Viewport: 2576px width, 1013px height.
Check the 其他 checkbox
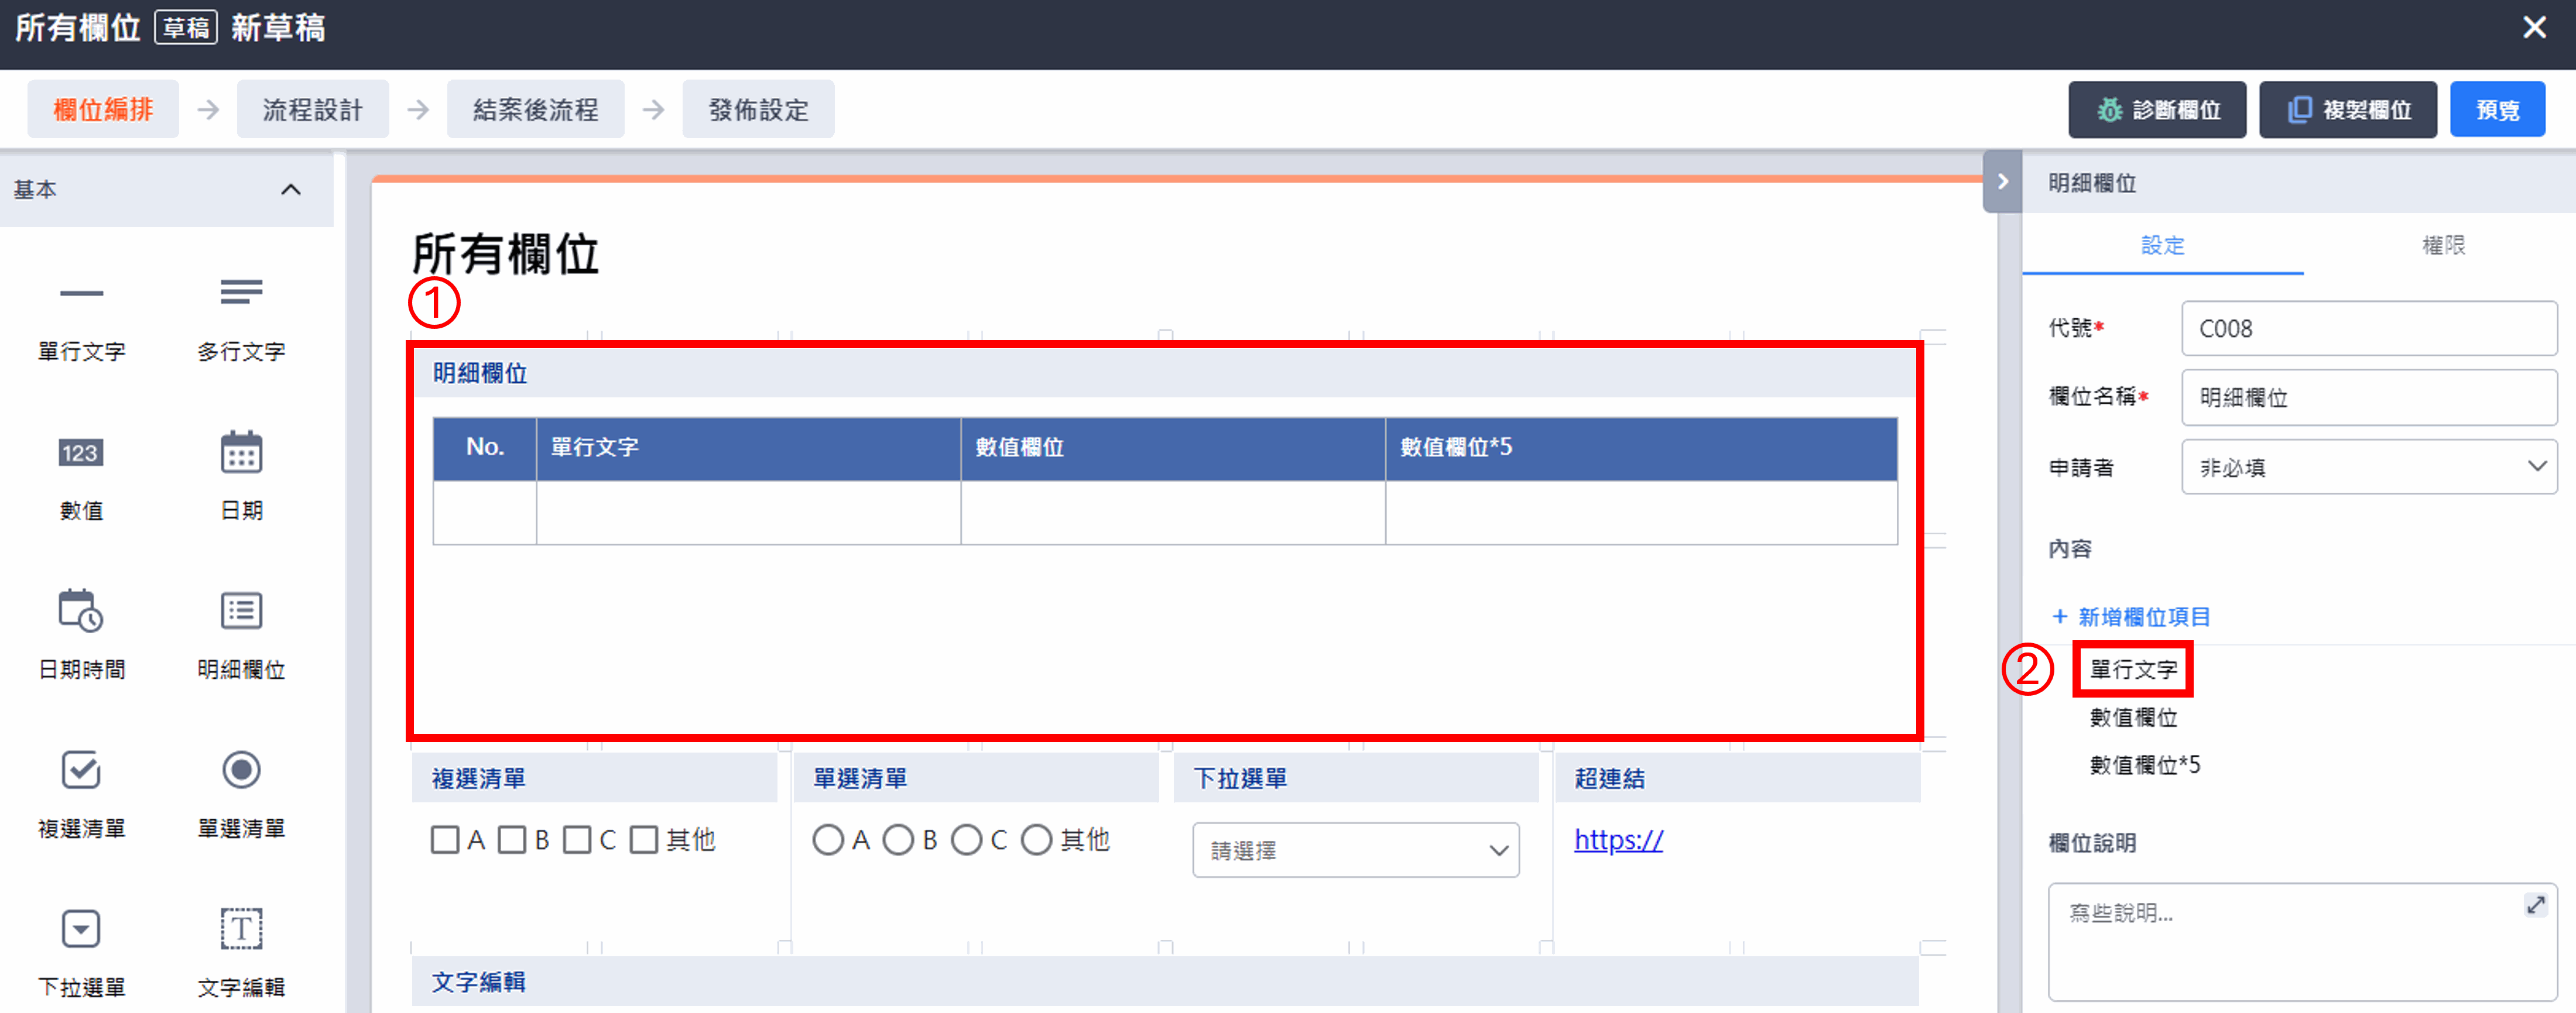tap(644, 840)
